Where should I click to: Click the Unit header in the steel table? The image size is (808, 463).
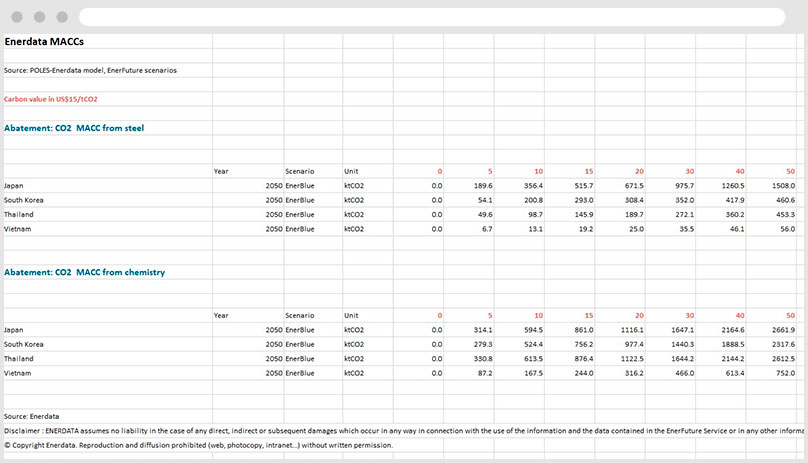coord(351,171)
